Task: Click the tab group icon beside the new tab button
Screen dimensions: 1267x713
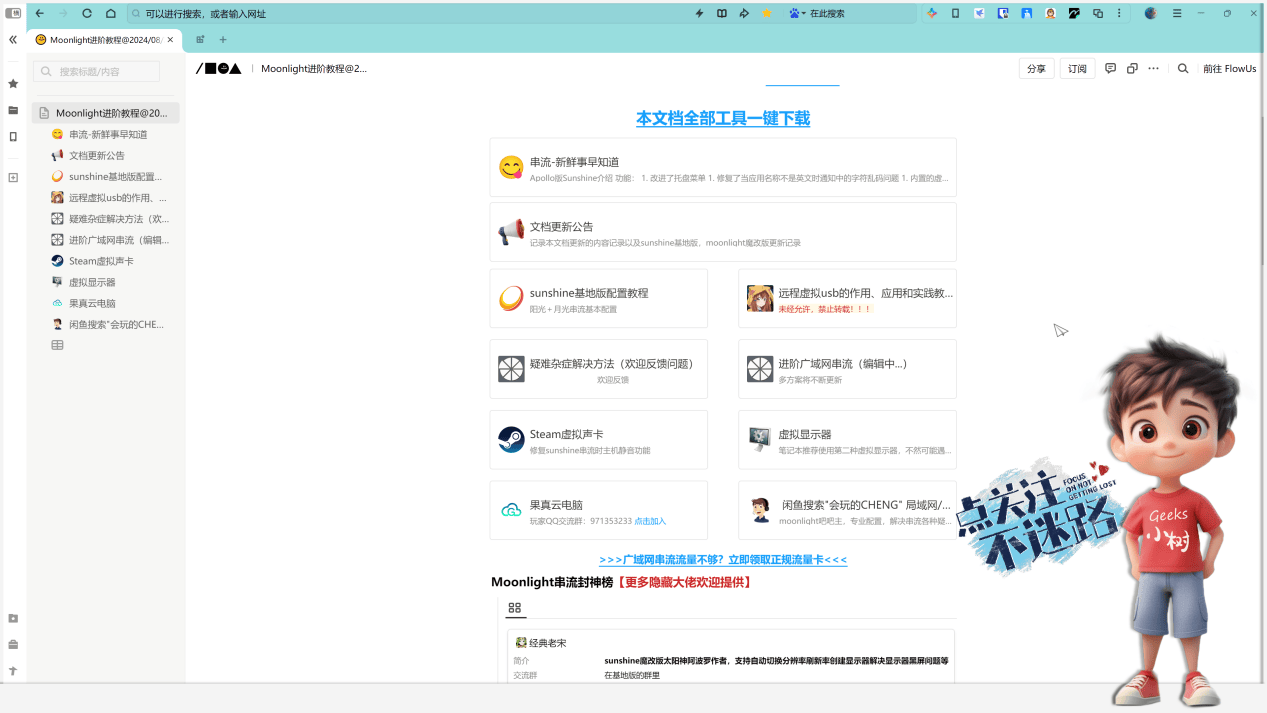Action: [x=200, y=40]
